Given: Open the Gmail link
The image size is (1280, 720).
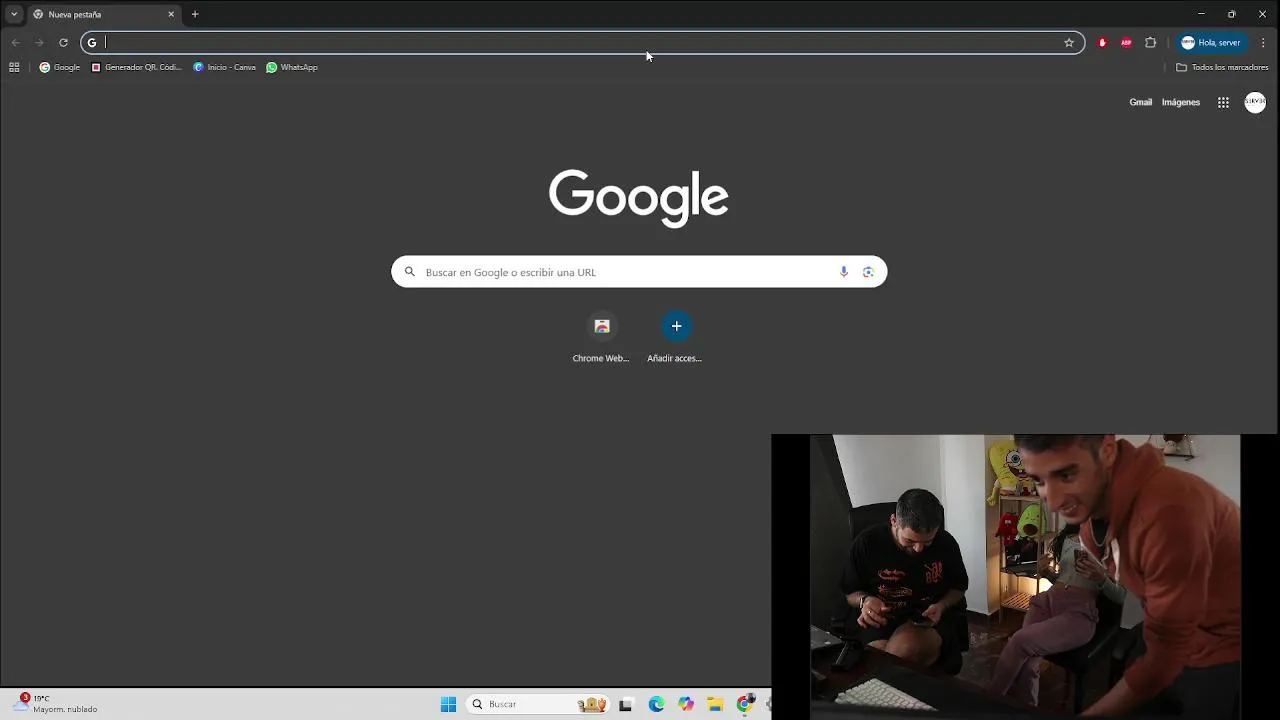Looking at the screenshot, I should (1140, 102).
